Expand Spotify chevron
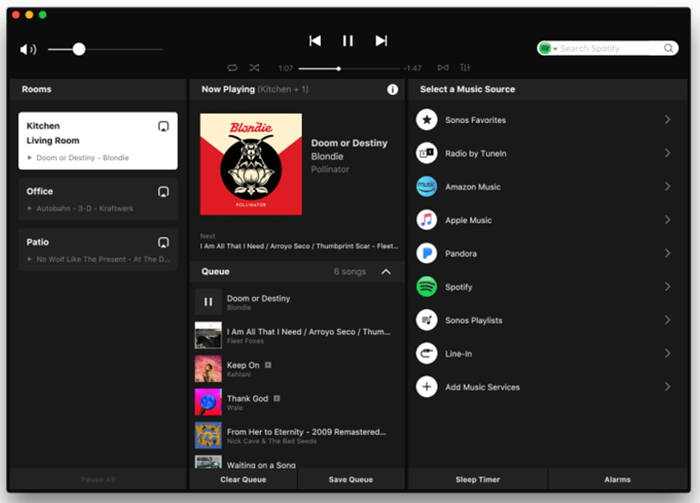The width and height of the screenshot is (700, 503). 667,287
